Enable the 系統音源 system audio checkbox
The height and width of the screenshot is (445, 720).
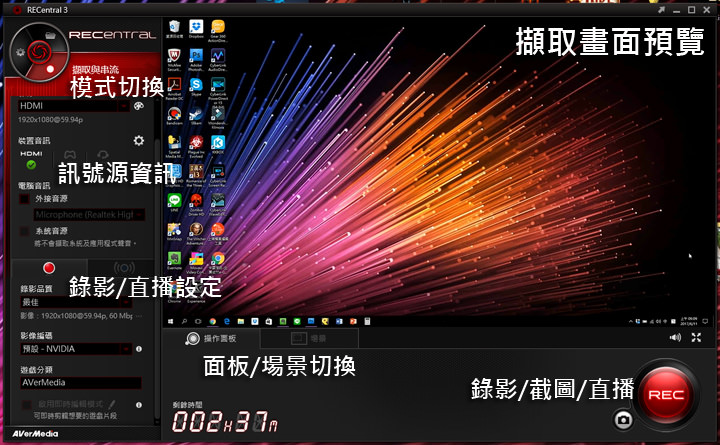pyautogui.click(x=24, y=231)
